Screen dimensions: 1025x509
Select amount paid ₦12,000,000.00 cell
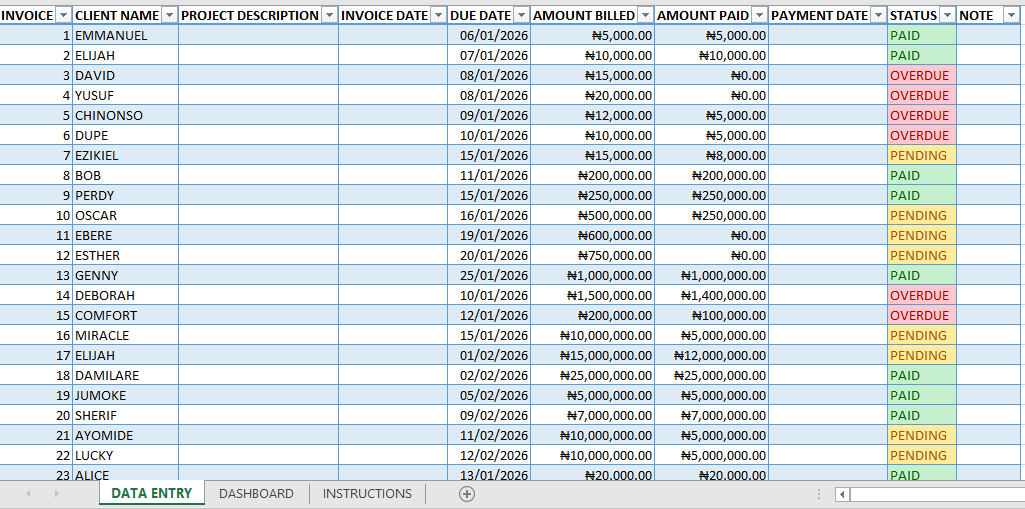click(711, 355)
